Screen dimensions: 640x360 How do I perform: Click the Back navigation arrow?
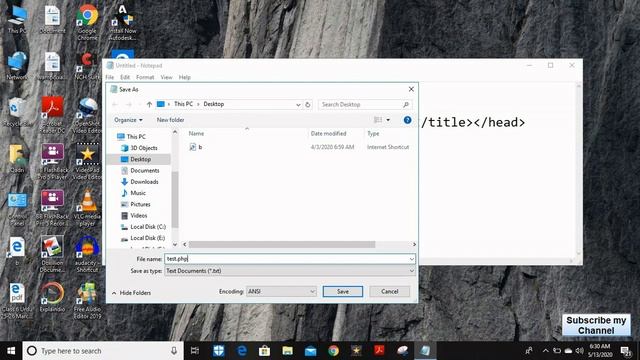(115, 104)
